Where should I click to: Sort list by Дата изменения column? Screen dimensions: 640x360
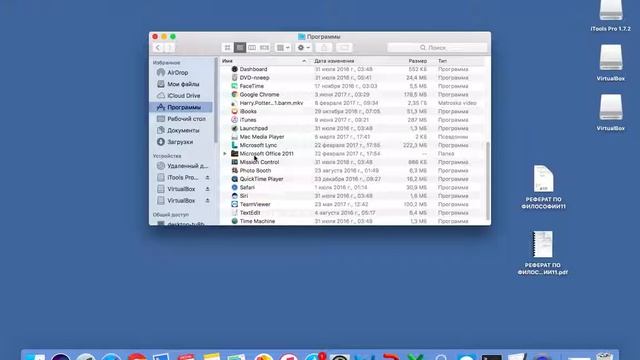pos(334,61)
